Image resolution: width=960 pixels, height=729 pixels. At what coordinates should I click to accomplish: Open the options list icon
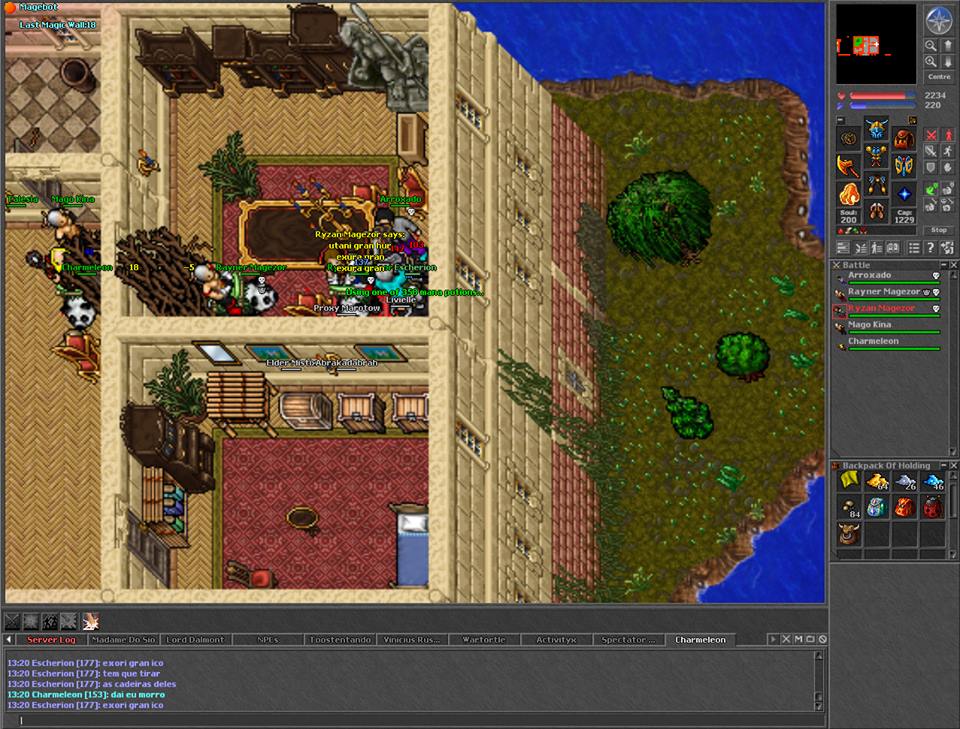point(914,247)
